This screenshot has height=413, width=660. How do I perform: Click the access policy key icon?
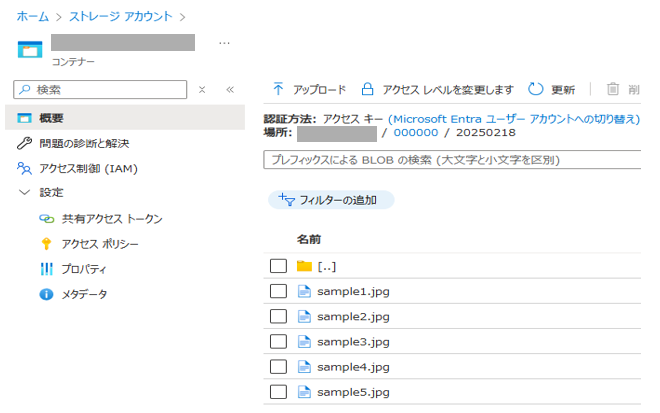tap(46, 244)
